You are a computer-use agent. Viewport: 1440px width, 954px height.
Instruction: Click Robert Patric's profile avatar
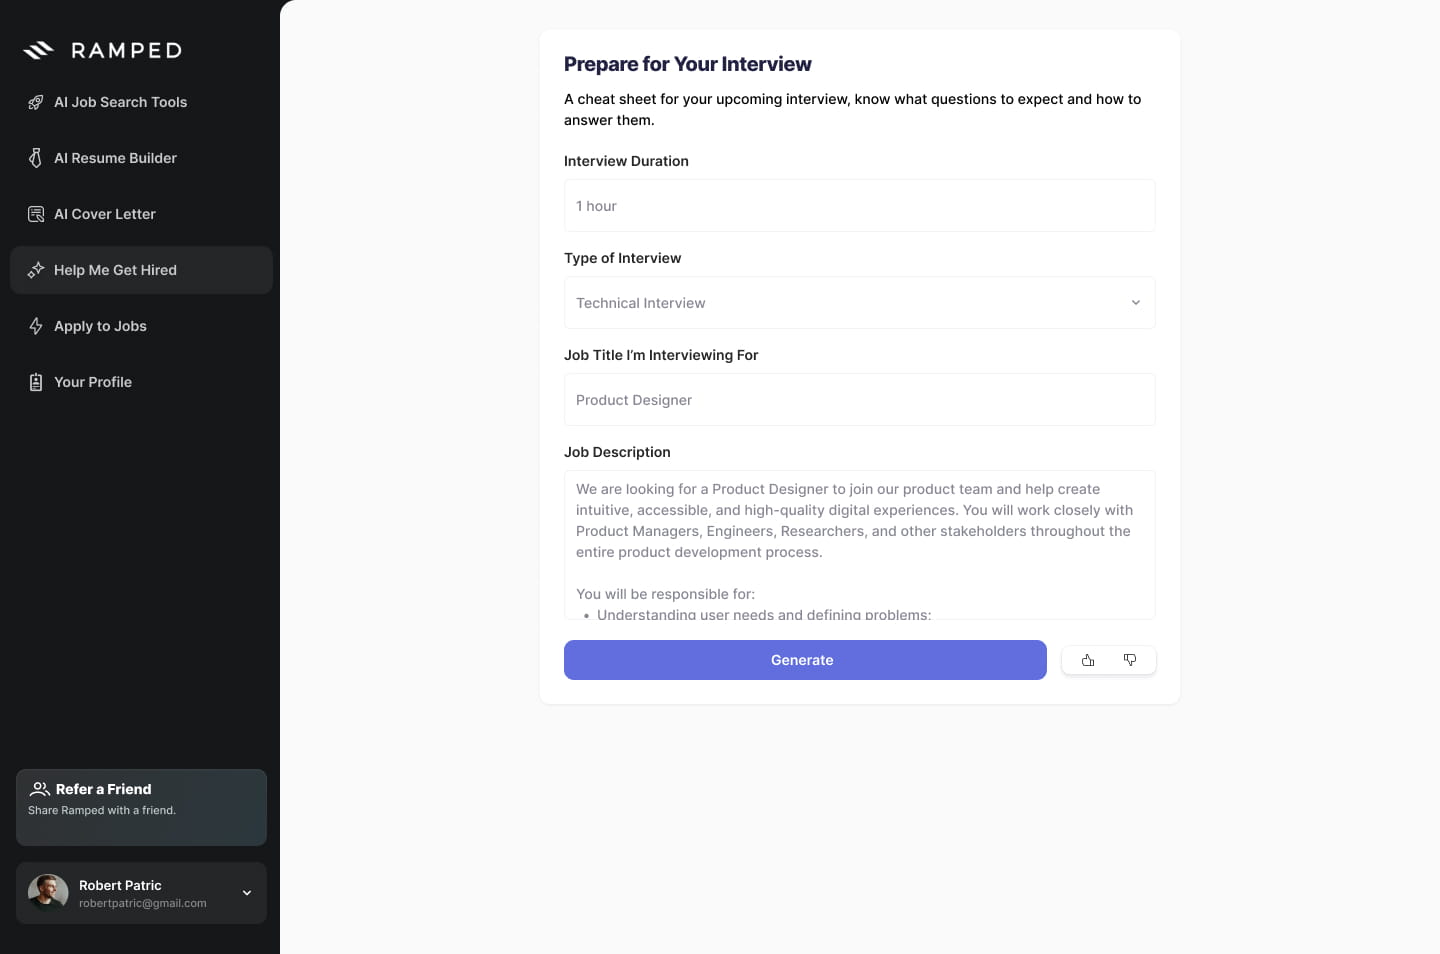(48, 893)
